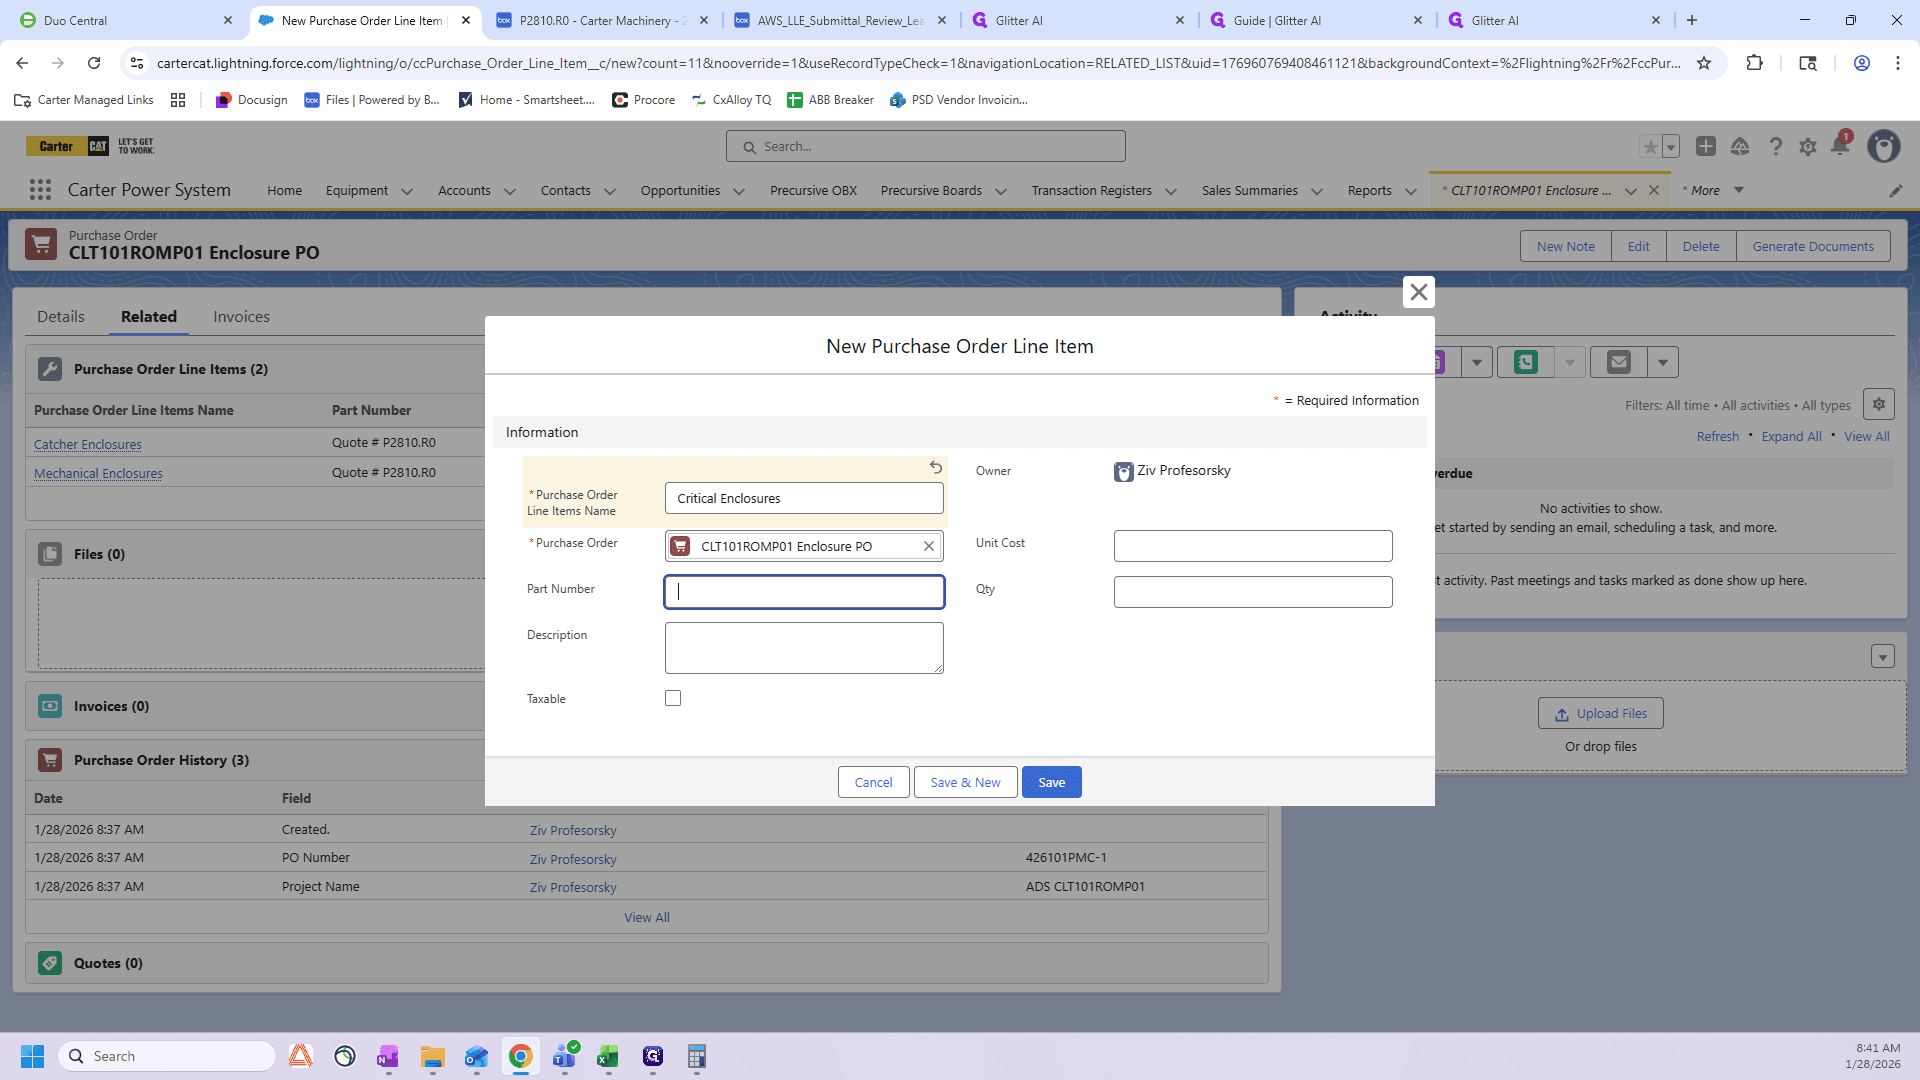
Task: Switch to the Invoices tab
Action: [241, 316]
